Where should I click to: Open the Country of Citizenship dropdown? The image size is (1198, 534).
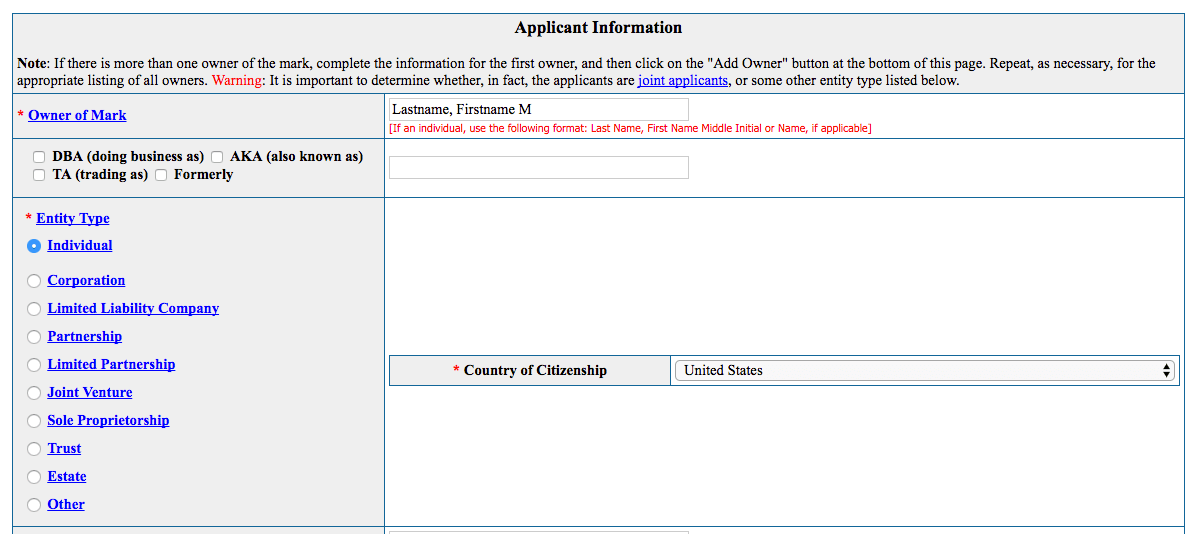click(925, 371)
